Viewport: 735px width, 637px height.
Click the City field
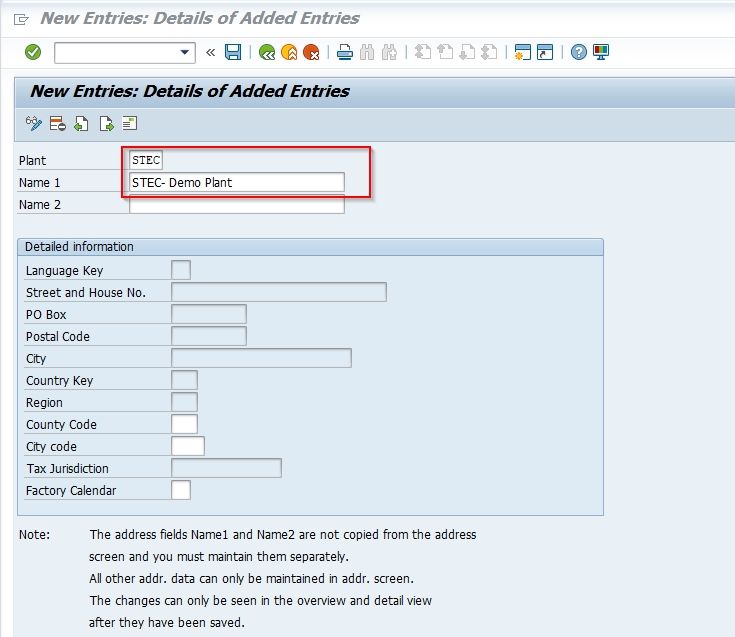[x=262, y=358]
